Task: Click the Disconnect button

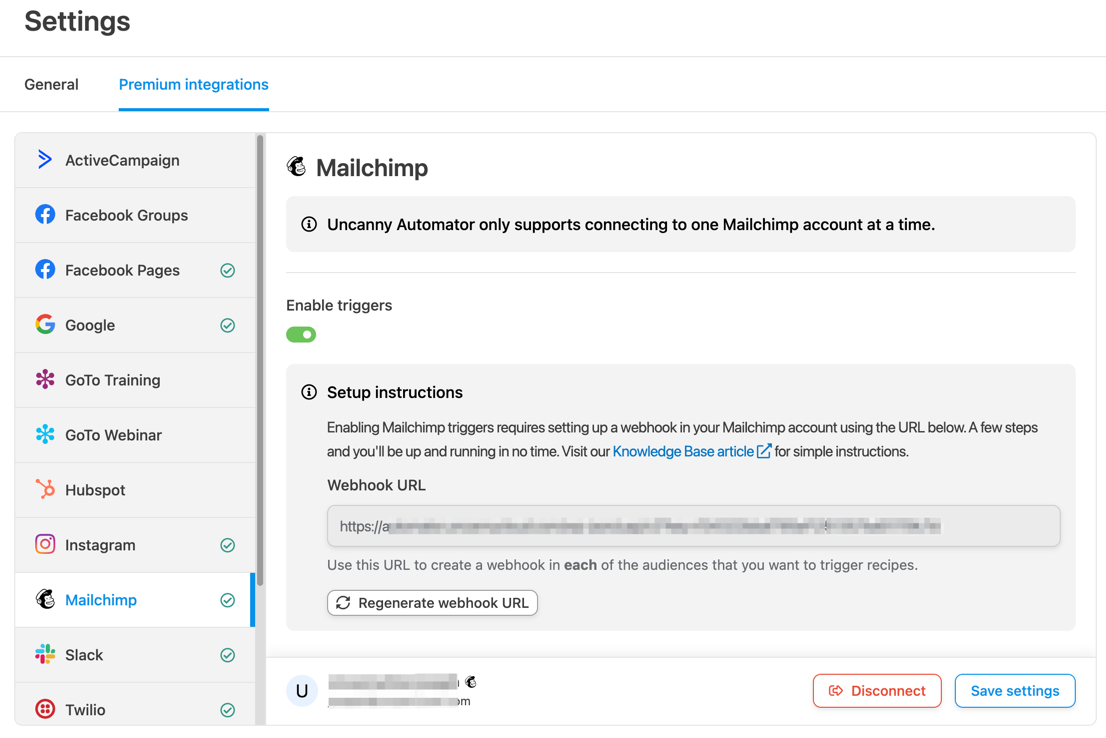Action: pyautogui.click(x=877, y=691)
